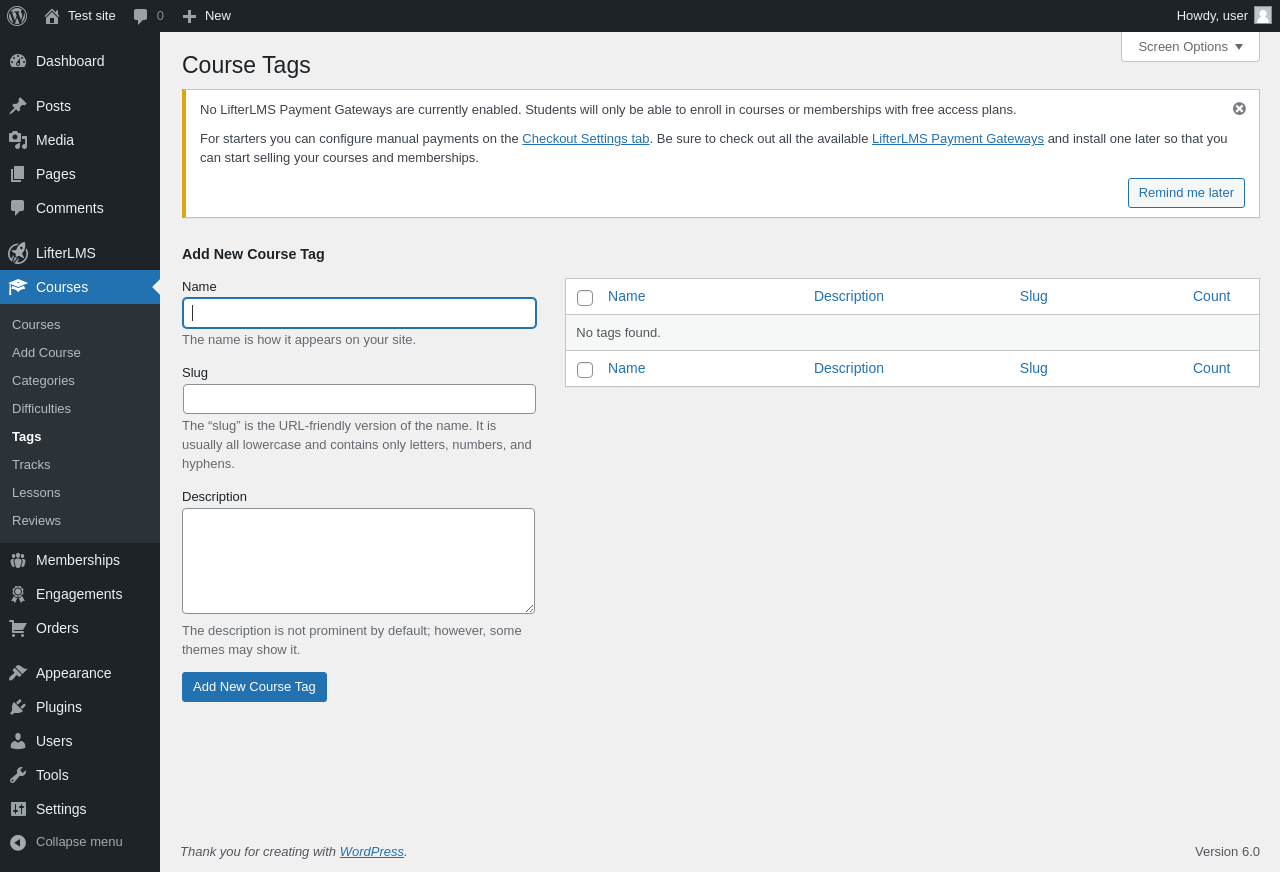This screenshot has height=872, width=1280.
Task: Open the Checkout Settings tab link
Action: 585,139
